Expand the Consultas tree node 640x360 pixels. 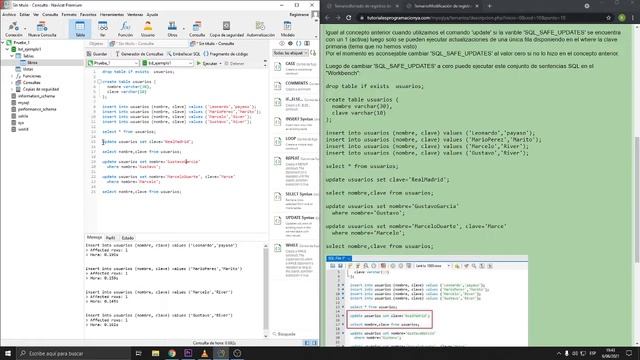12,82
